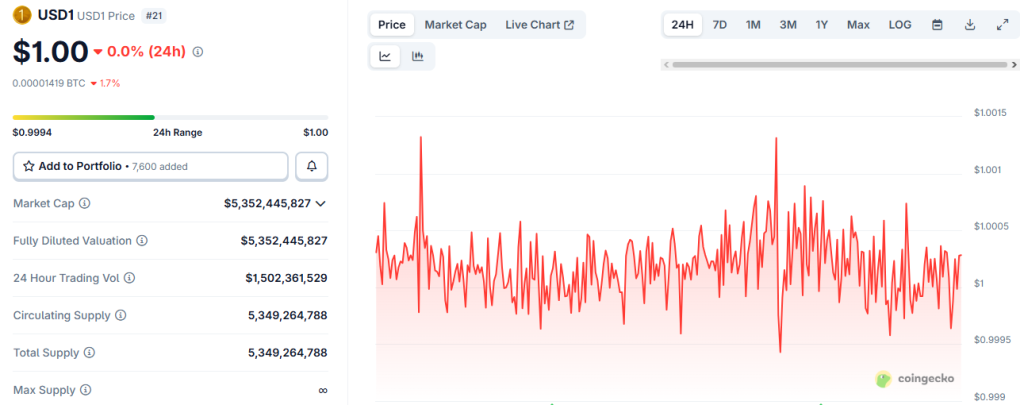Click the Total Supply info icon
The height and width of the screenshot is (405, 1024).
tap(89, 353)
